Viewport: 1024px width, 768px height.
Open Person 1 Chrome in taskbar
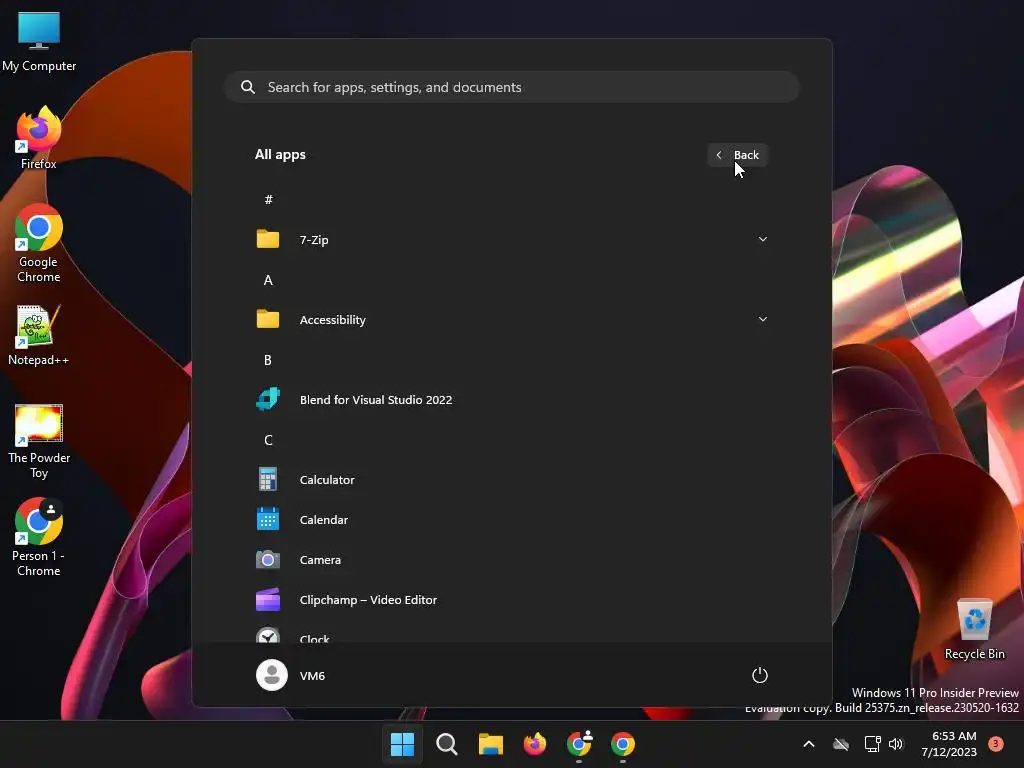579,744
